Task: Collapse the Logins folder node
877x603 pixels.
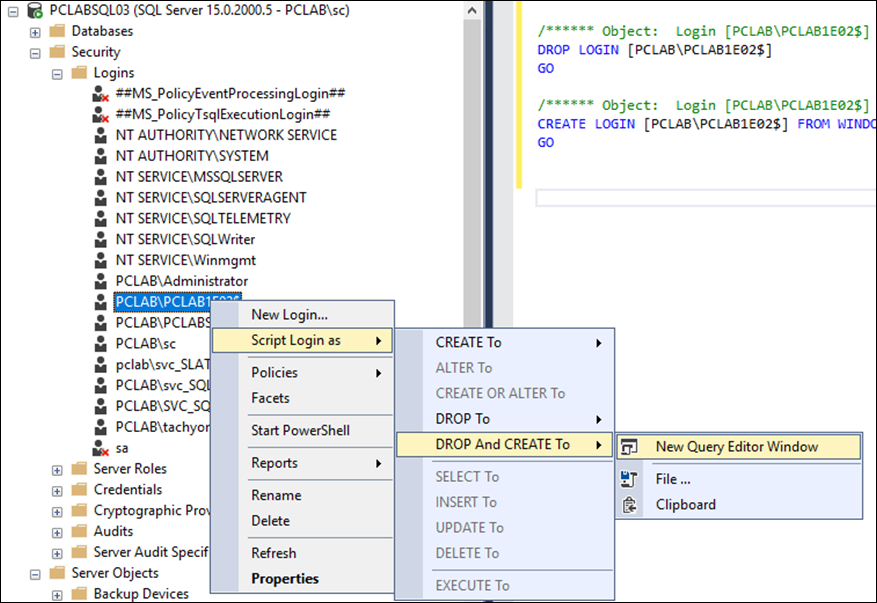Action: [57, 73]
